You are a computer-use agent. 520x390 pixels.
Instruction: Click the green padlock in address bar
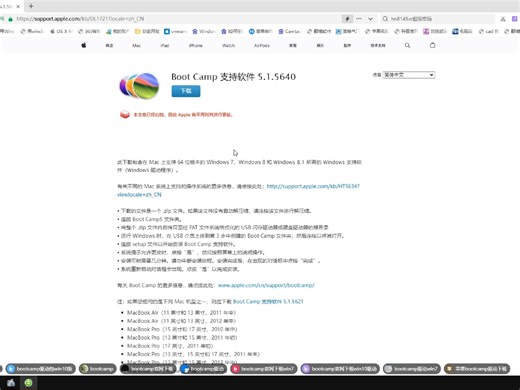pyautogui.click(x=10, y=19)
